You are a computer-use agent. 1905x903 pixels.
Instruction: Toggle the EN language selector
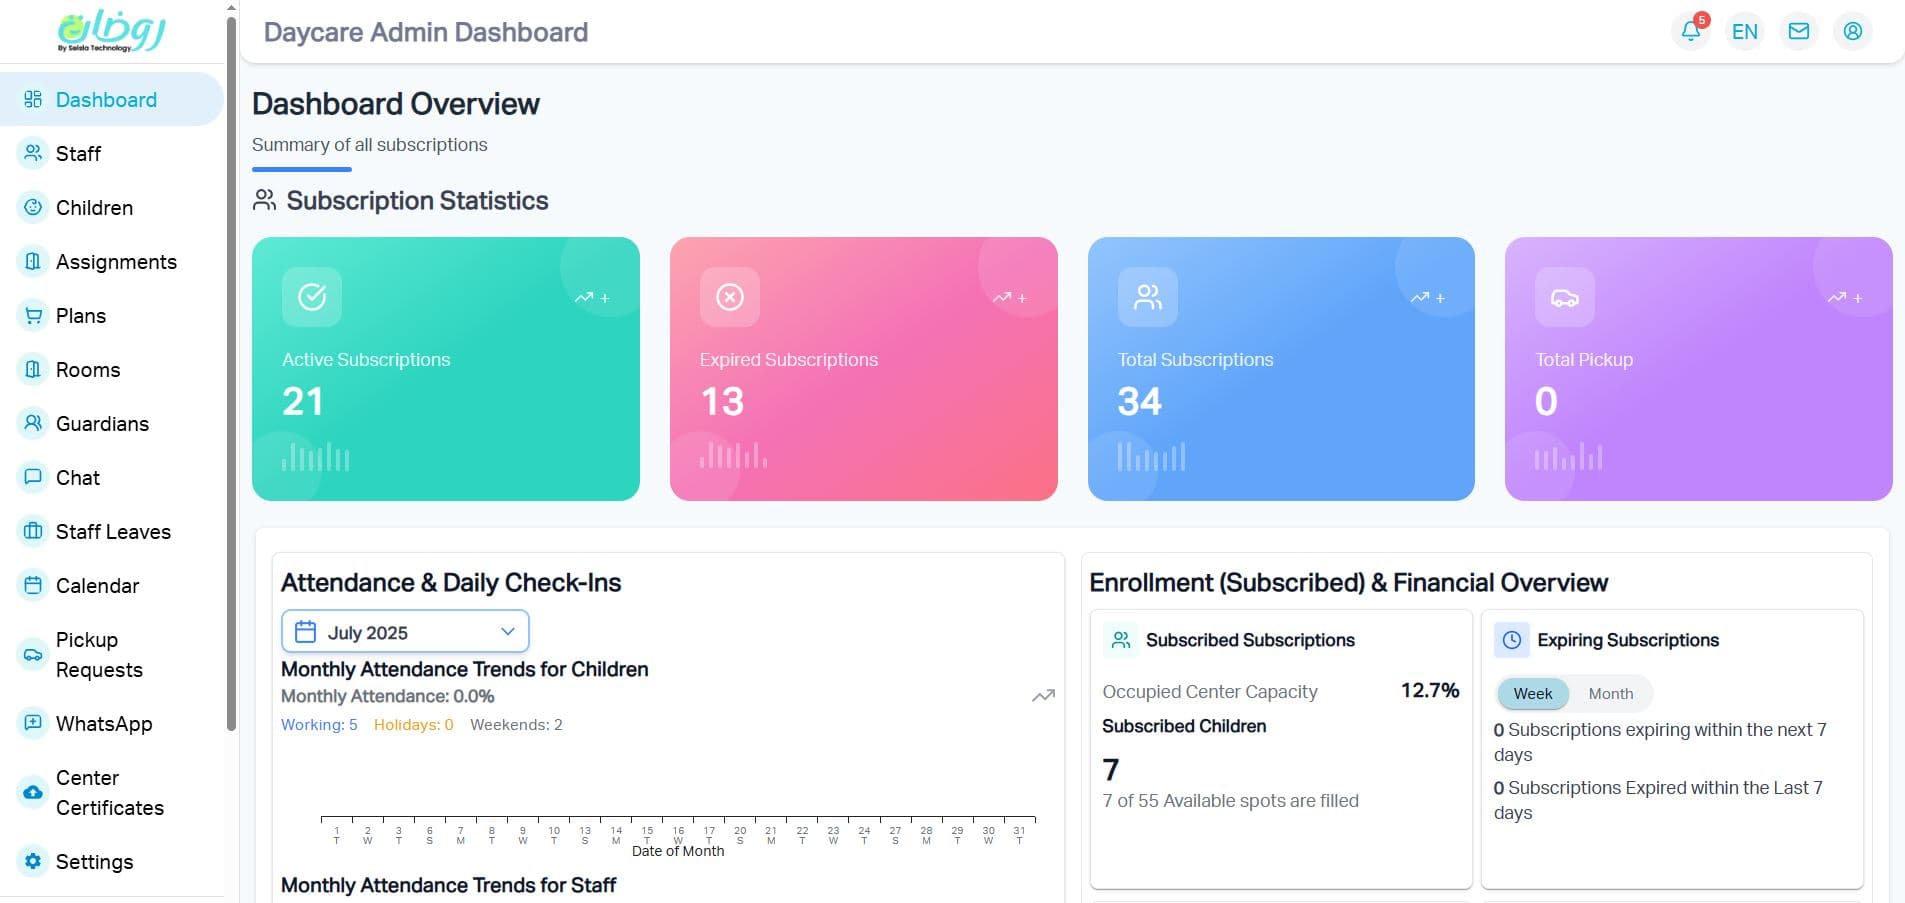click(x=1744, y=31)
